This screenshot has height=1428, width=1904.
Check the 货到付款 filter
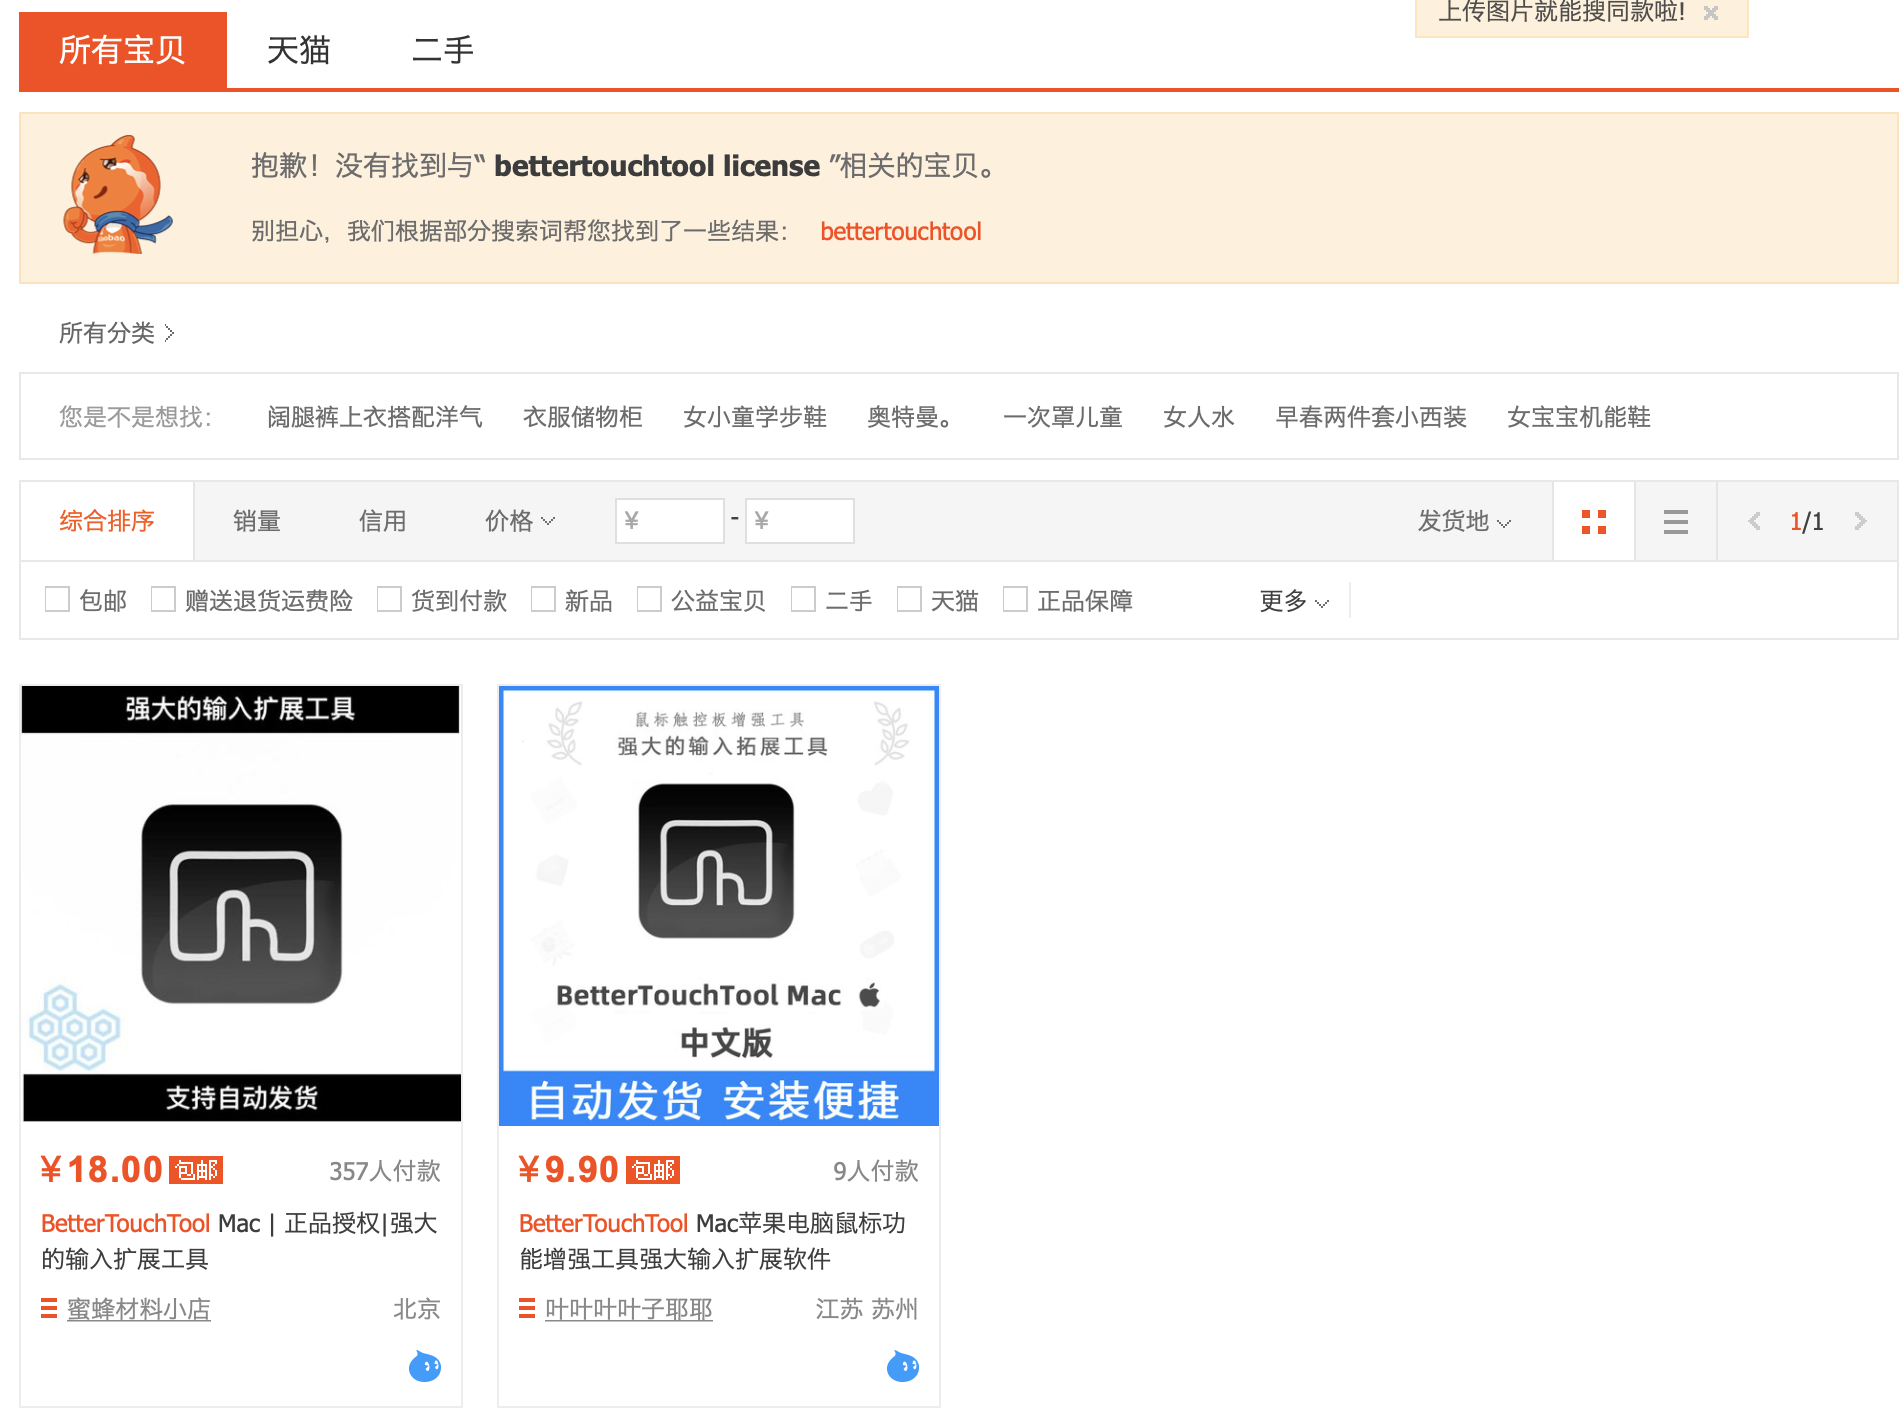[x=389, y=599]
